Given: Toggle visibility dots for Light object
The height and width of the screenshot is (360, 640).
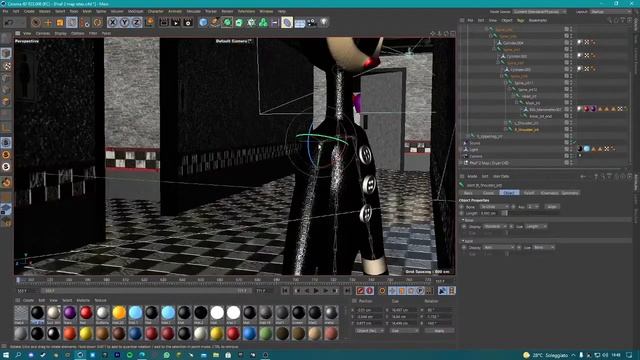Looking at the screenshot, I should click(x=571, y=150).
